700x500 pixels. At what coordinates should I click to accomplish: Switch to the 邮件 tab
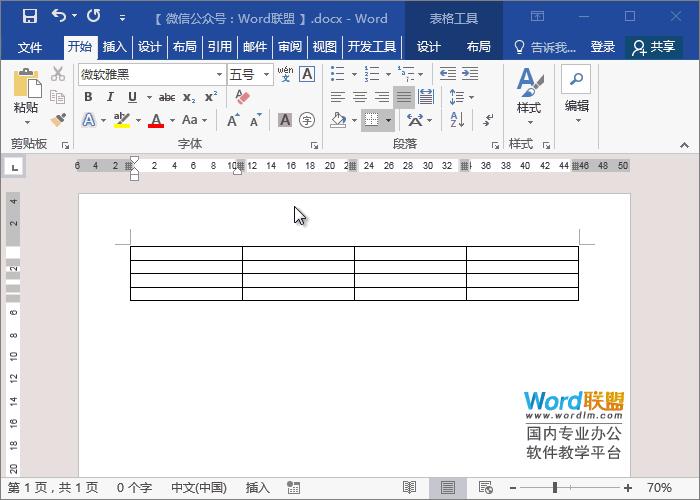click(255, 47)
